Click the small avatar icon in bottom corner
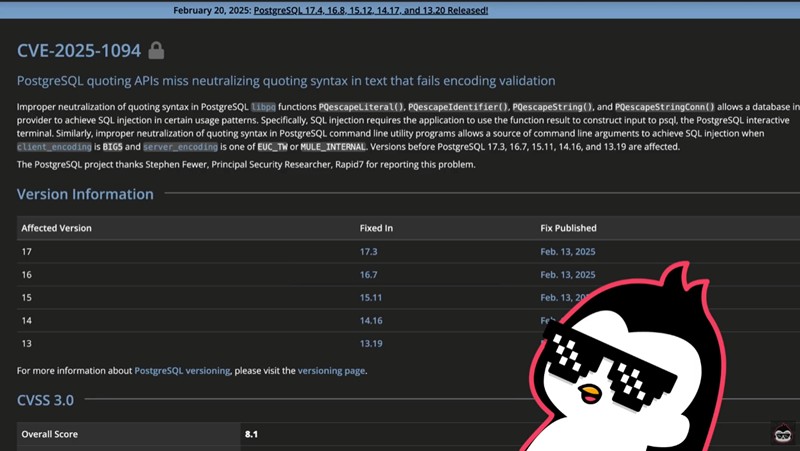Viewport: 800px width, 451px height. tap(783, 433)
